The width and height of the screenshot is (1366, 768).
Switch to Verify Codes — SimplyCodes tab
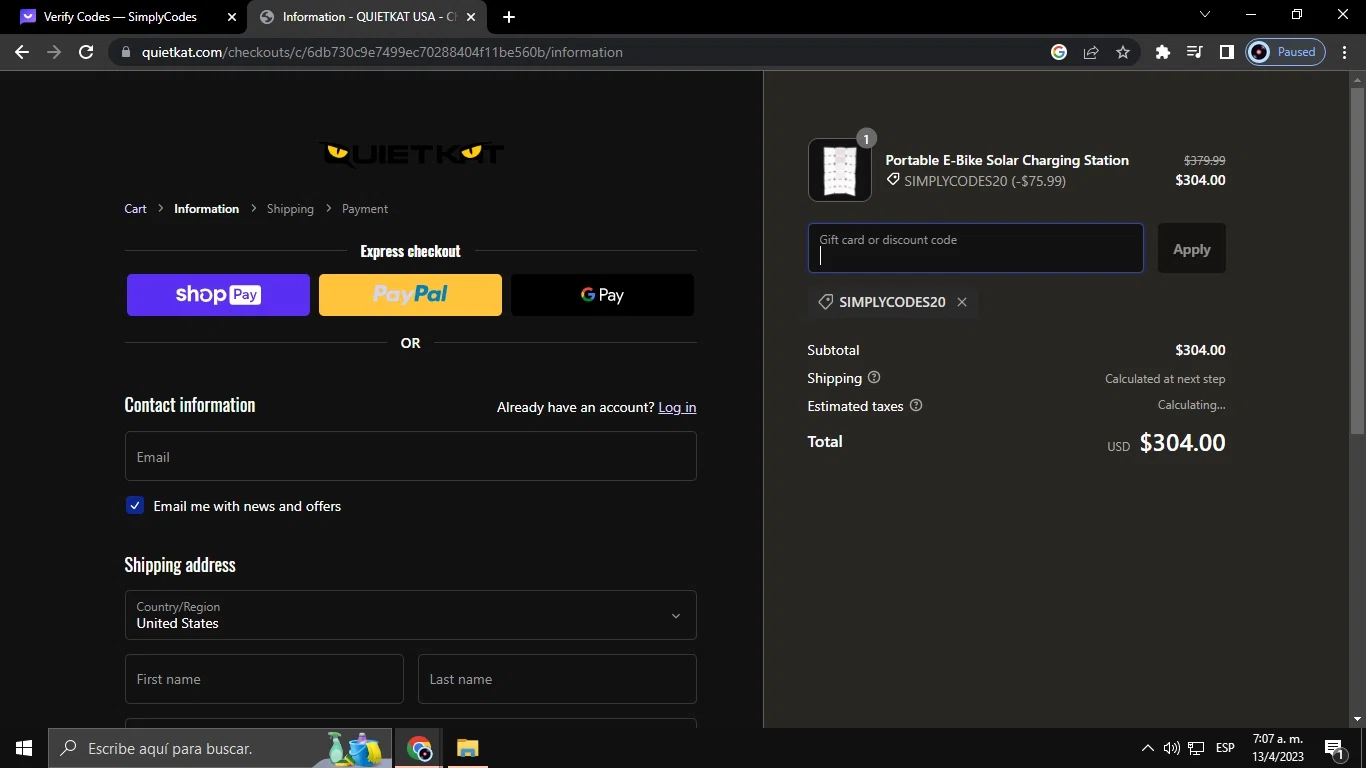(120, 17)
